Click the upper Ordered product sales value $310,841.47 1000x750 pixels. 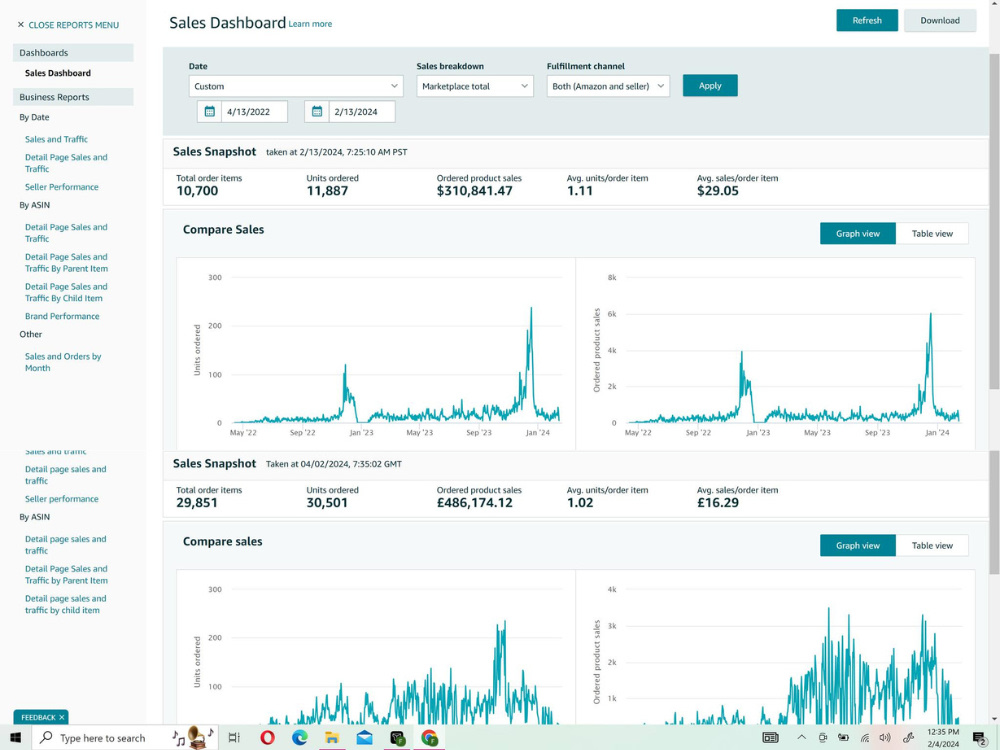[474, 191]
